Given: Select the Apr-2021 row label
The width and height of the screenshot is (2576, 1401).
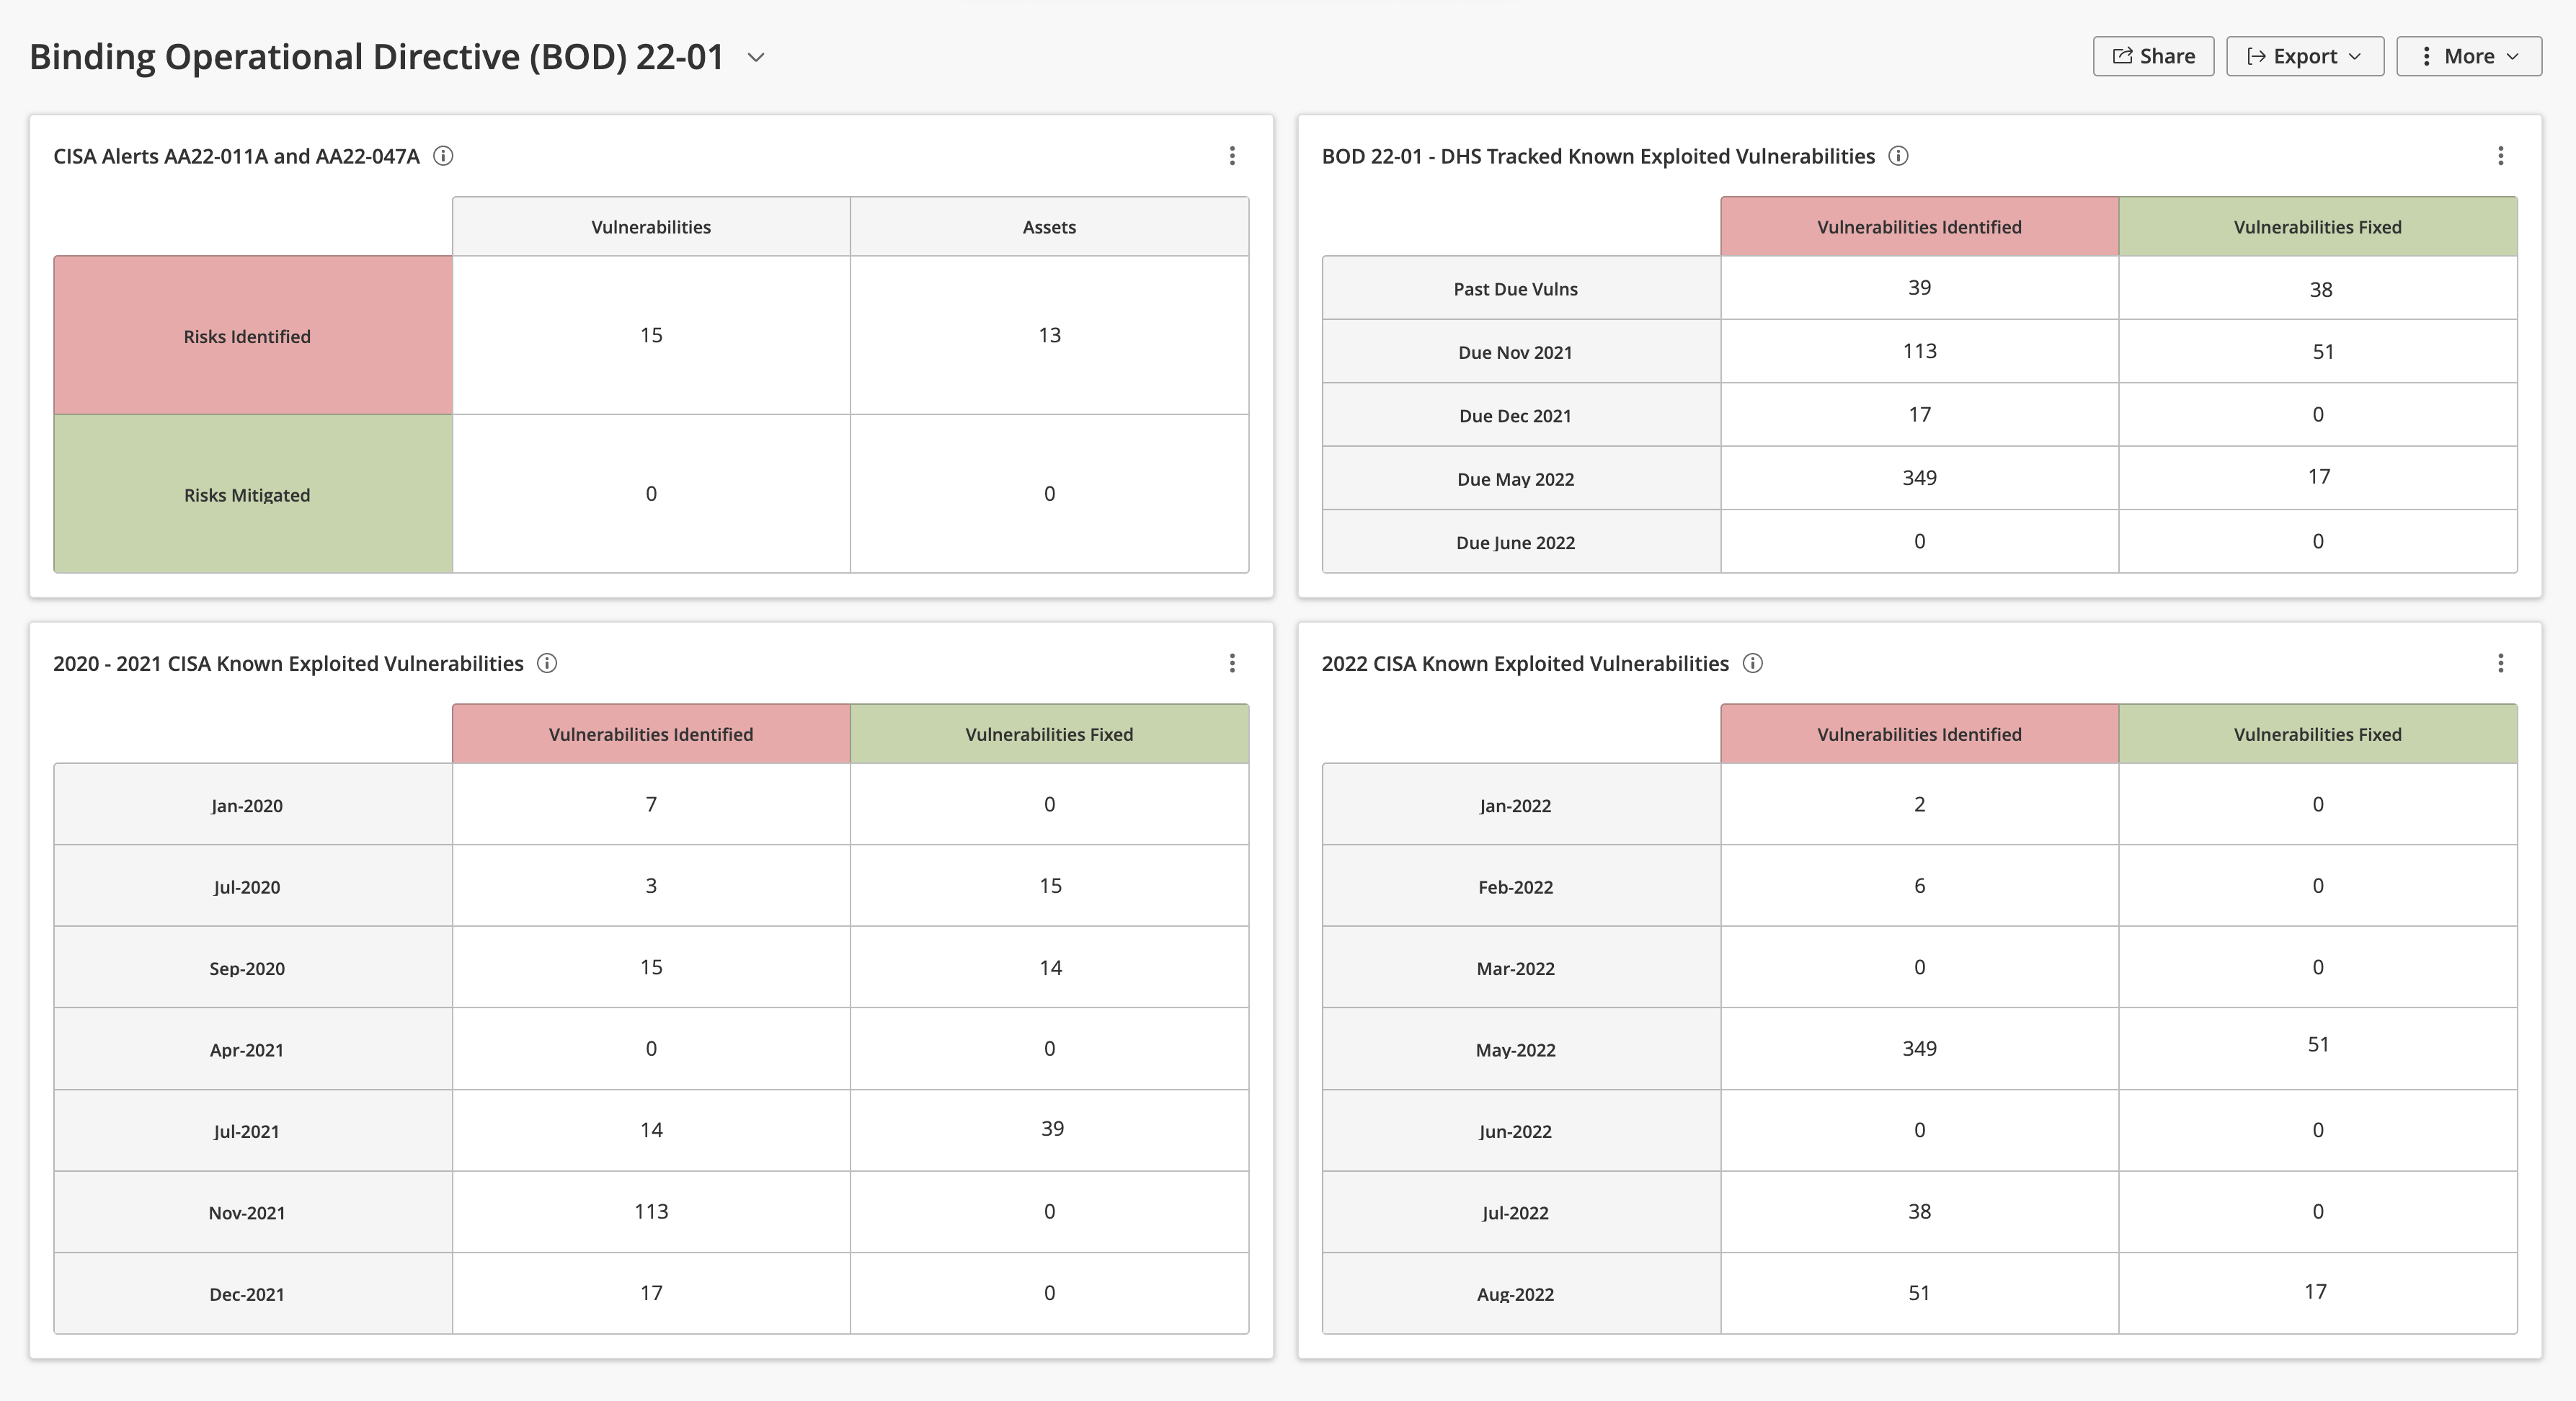Looking at the screenshot, I should tap(246, 1050).
